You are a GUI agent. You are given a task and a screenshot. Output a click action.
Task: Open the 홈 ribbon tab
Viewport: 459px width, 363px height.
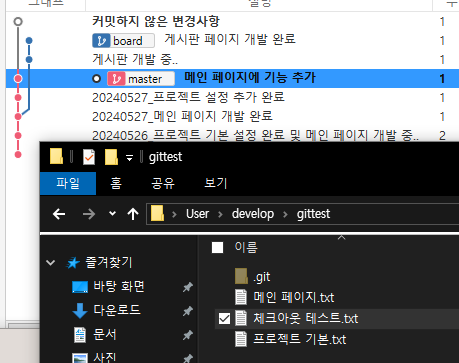tap(116, 183)
